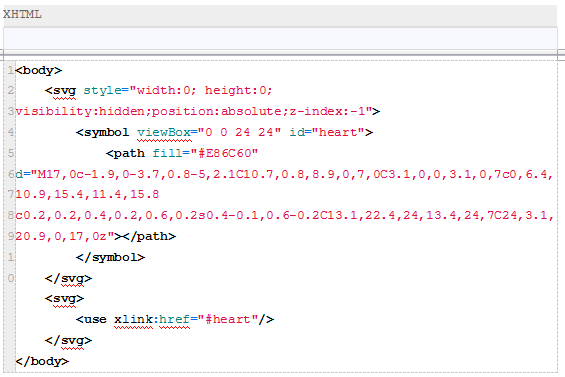Click the visibility:hidden style text line
Screen dimensions: 565x377
tap(193, 111)
